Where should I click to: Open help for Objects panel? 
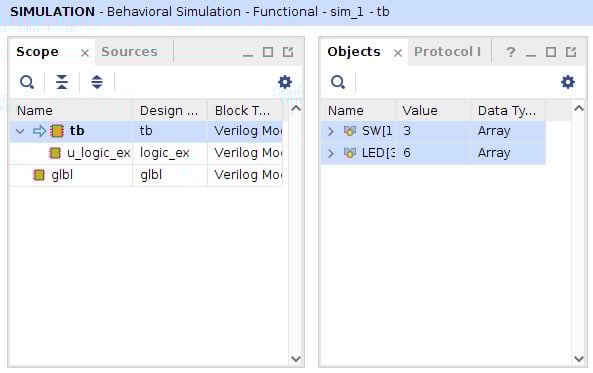511,52
